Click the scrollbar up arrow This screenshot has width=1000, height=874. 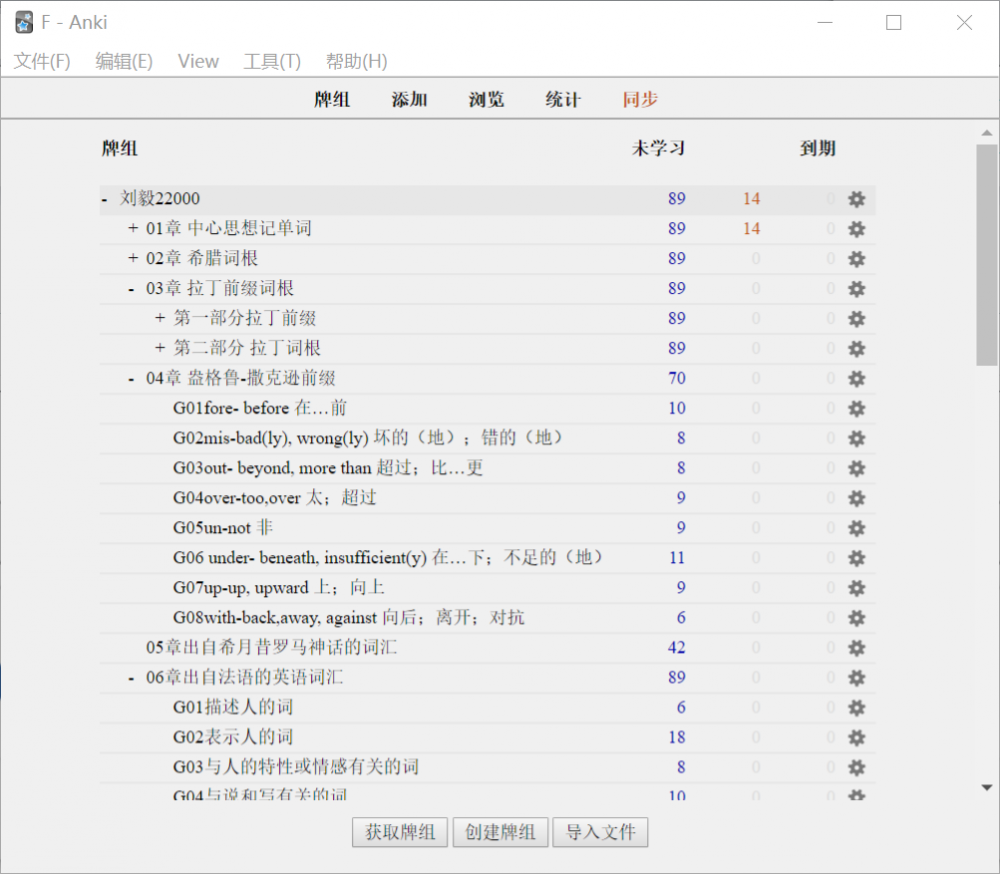click(x=987, y=133)
